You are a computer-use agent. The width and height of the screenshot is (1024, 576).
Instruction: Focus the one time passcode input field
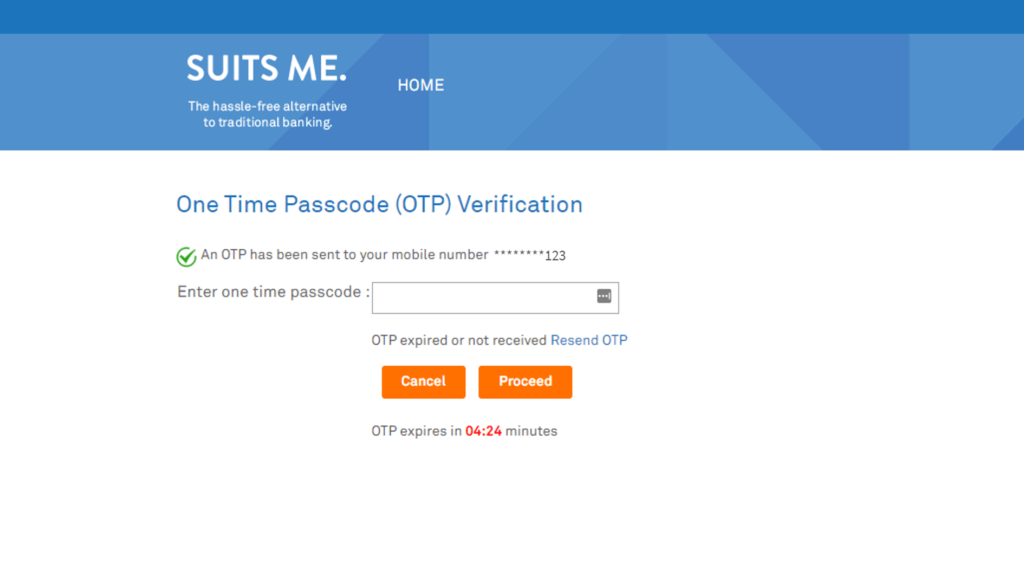495,298
